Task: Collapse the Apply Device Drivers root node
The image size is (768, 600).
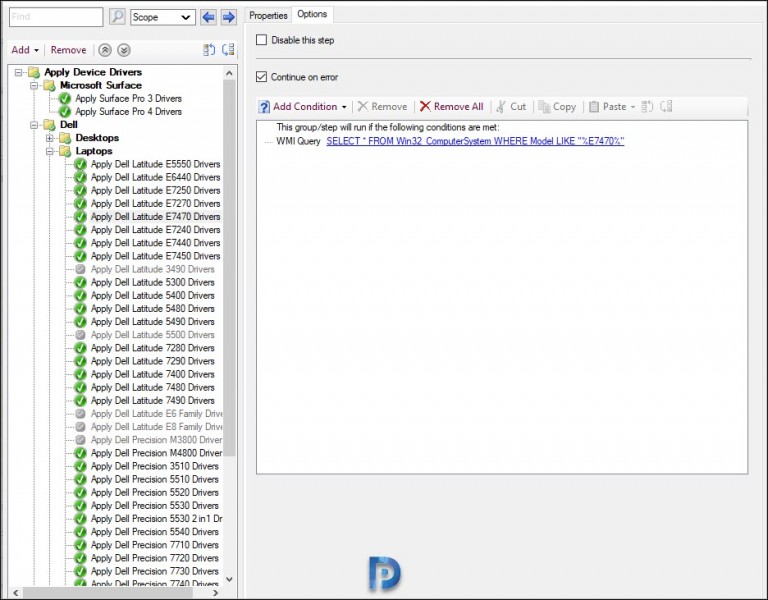Action: click(x=19, y=72)
